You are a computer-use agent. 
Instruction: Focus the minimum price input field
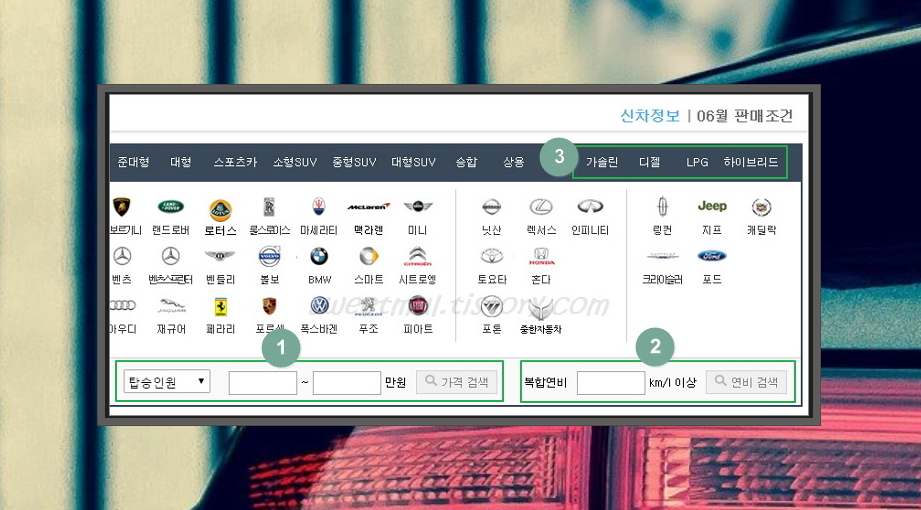point(263,383)
